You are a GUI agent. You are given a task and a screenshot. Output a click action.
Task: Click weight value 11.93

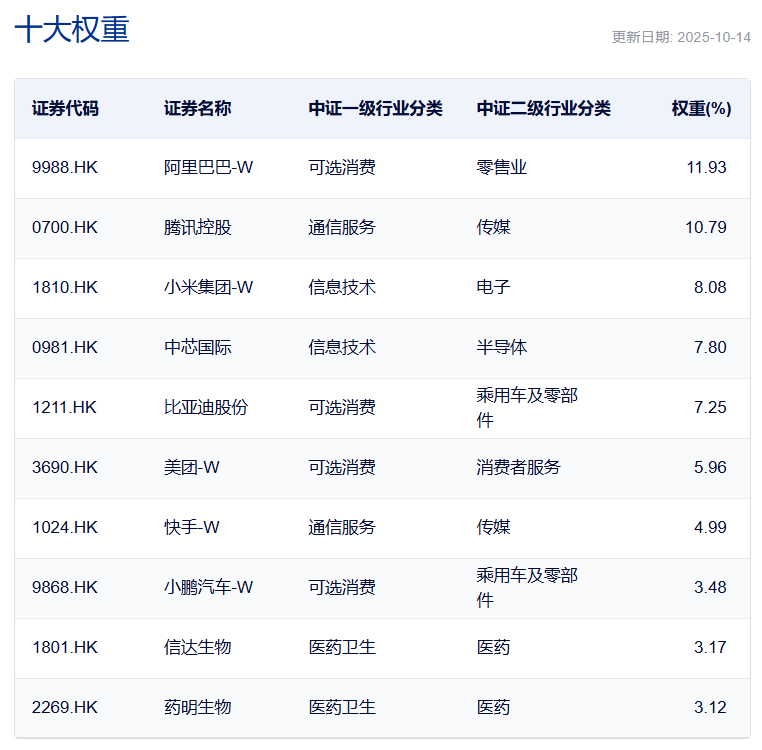(706, 168)
